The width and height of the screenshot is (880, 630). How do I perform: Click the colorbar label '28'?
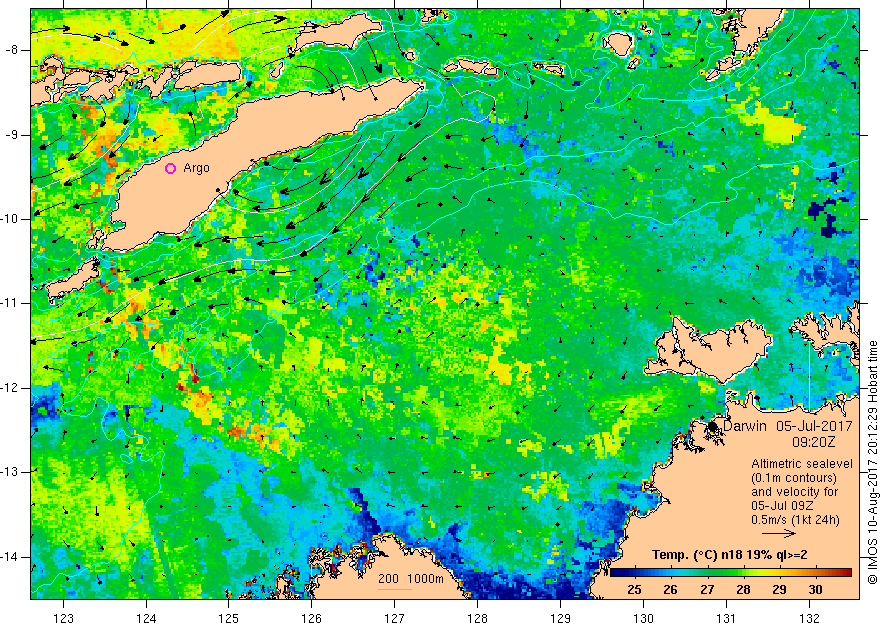coord(744,589)
